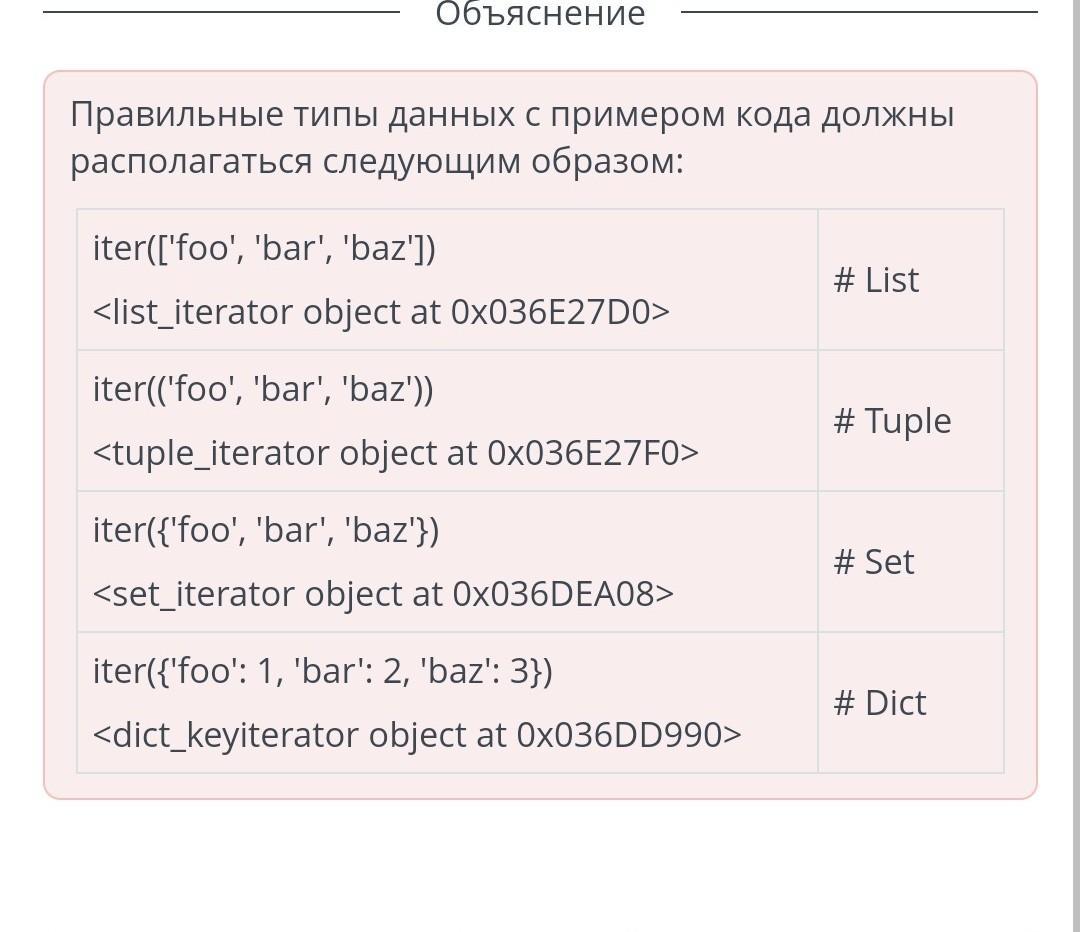This screenshot has width=1080, height=932.
Task: Select the iter(('foo', 'bar', 'baz')) tuple code line
Action: click(263, 389)
